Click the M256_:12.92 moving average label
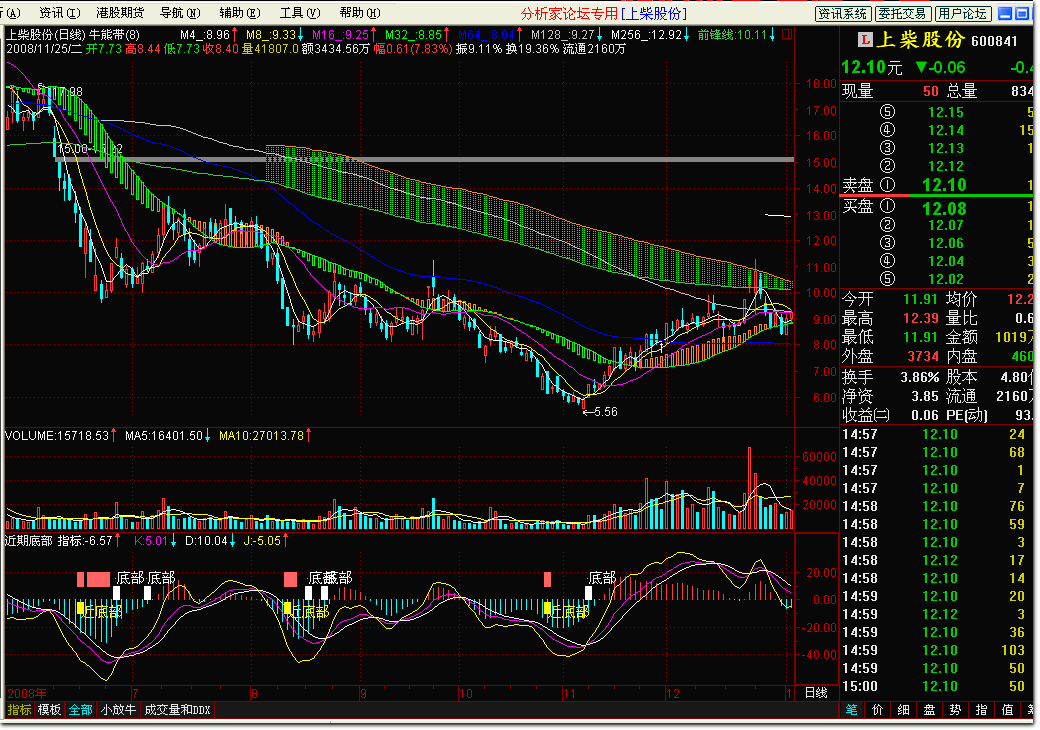 tap(647, 34)
